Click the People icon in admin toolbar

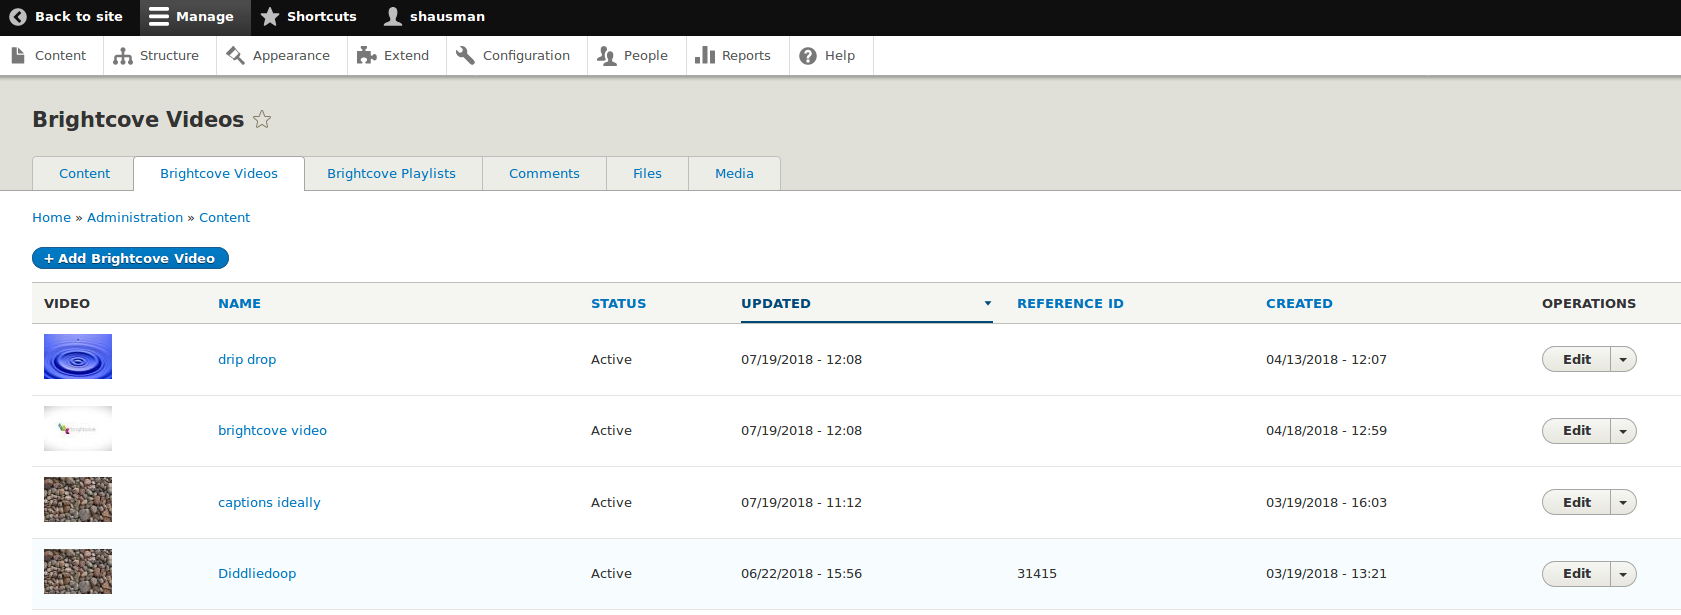click(x=607, y=56)
